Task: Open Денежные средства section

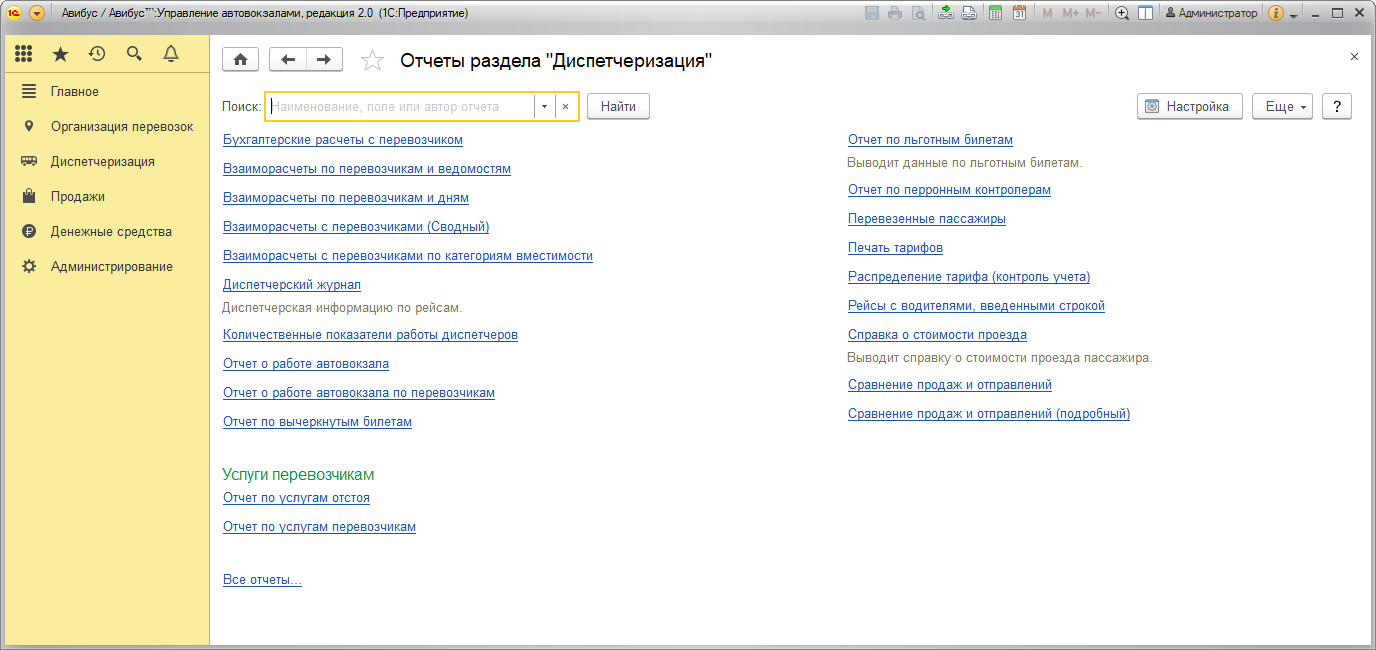Action: (x=111, y=231)
